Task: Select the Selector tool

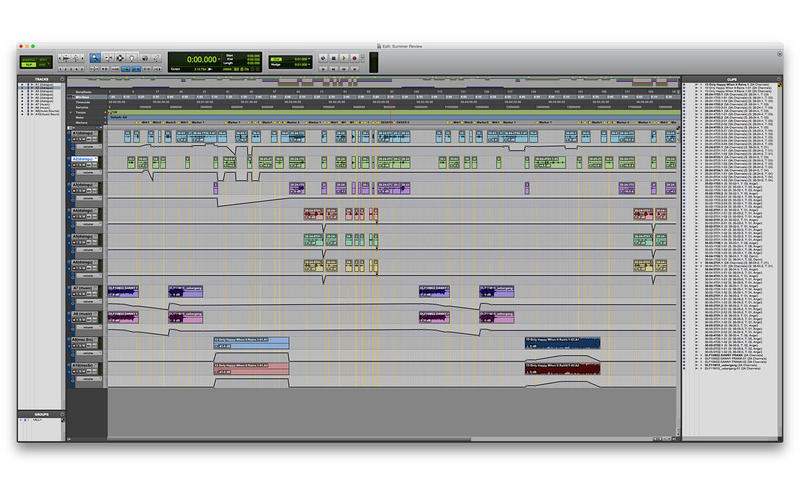Action: pos(120,58)
